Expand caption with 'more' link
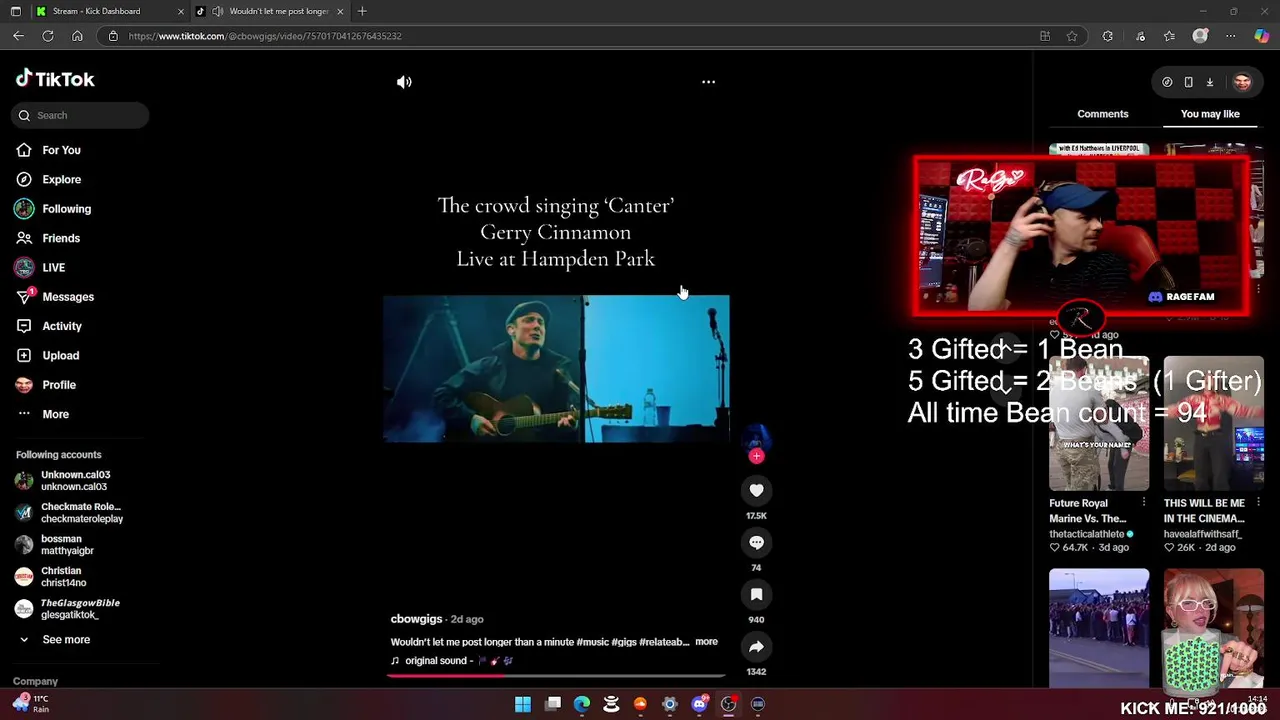Screen dimensions: 1280x720 (706, 642)
